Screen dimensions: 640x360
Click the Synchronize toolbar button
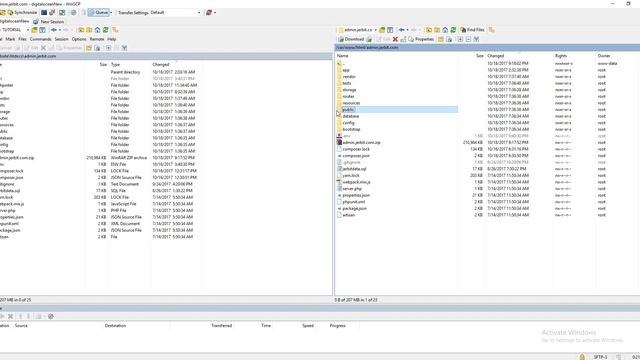(22, 13)
